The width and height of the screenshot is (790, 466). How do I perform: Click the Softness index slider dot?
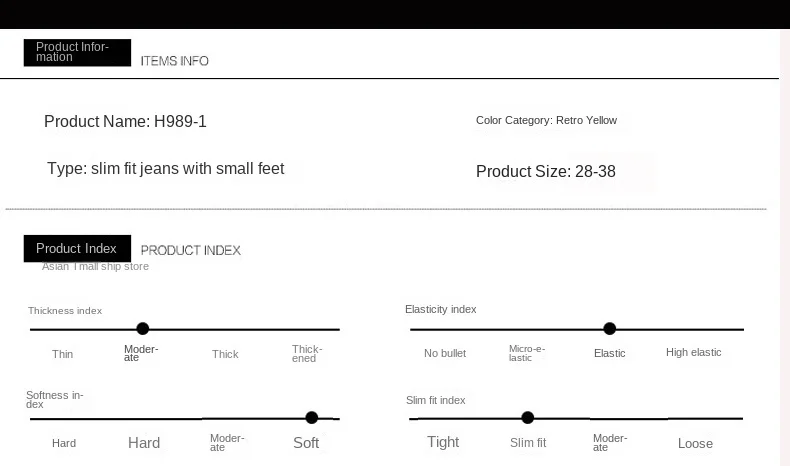pos(312,418)
